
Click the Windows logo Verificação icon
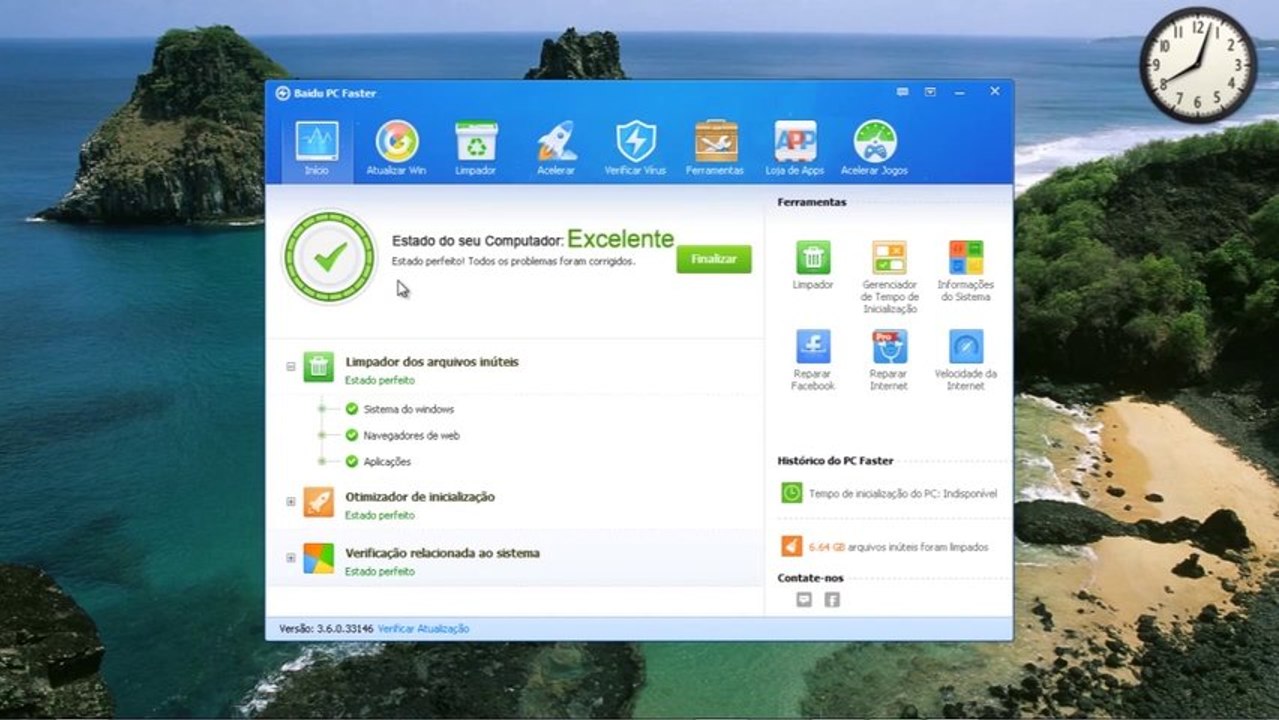click(319, 558)
